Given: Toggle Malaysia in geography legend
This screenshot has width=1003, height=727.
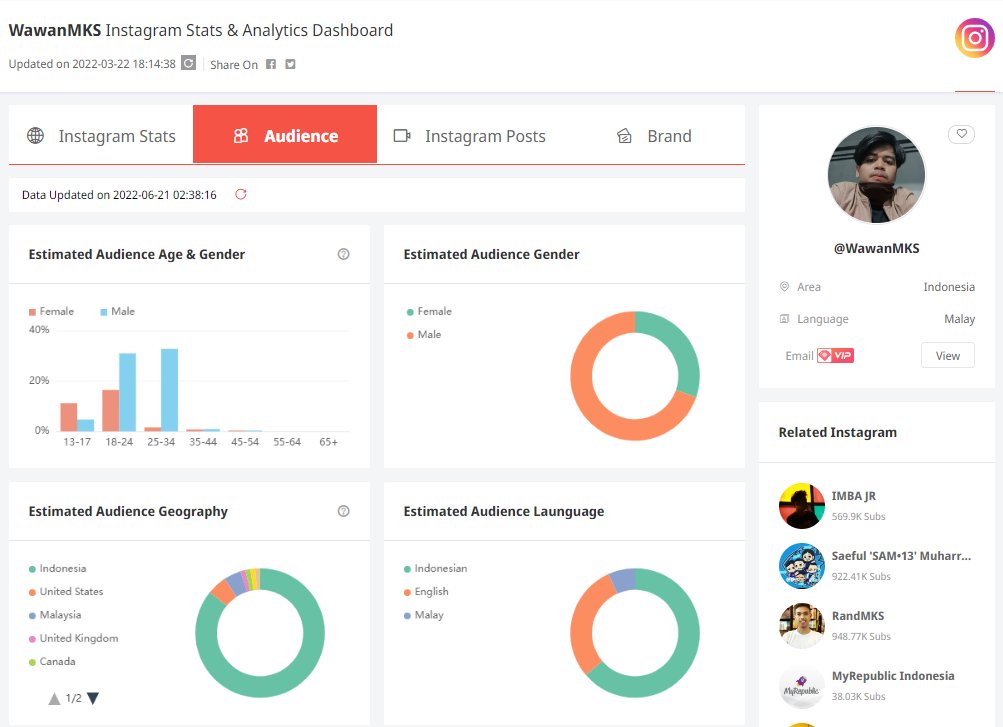Looking at the screenshot, I should click(x=55, y=615).
